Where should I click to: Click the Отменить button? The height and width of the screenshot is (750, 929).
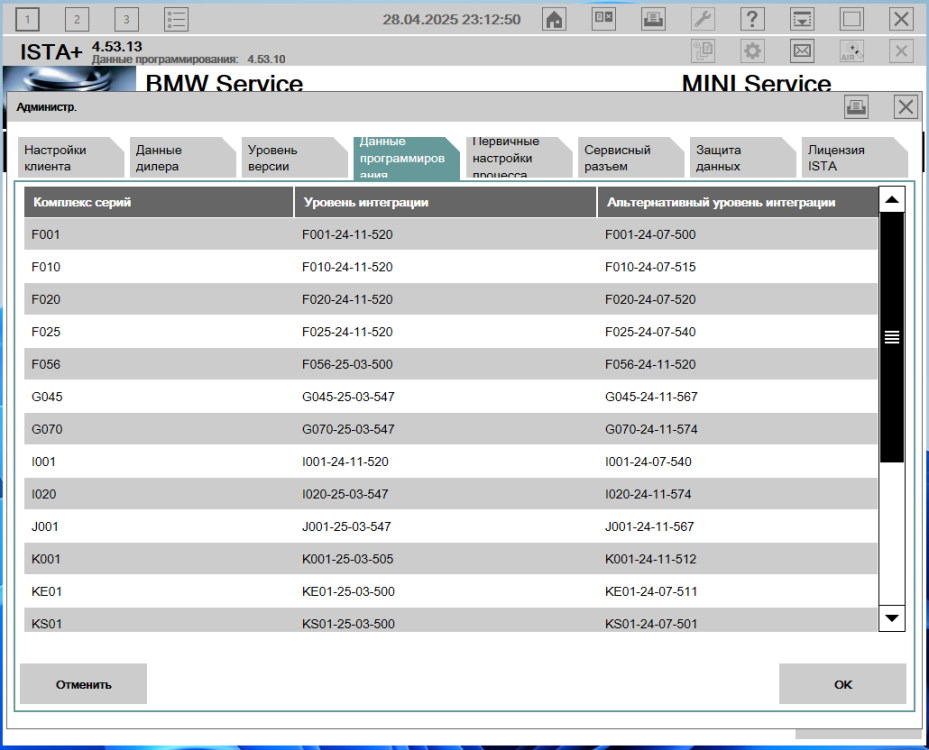pos(83,685)
